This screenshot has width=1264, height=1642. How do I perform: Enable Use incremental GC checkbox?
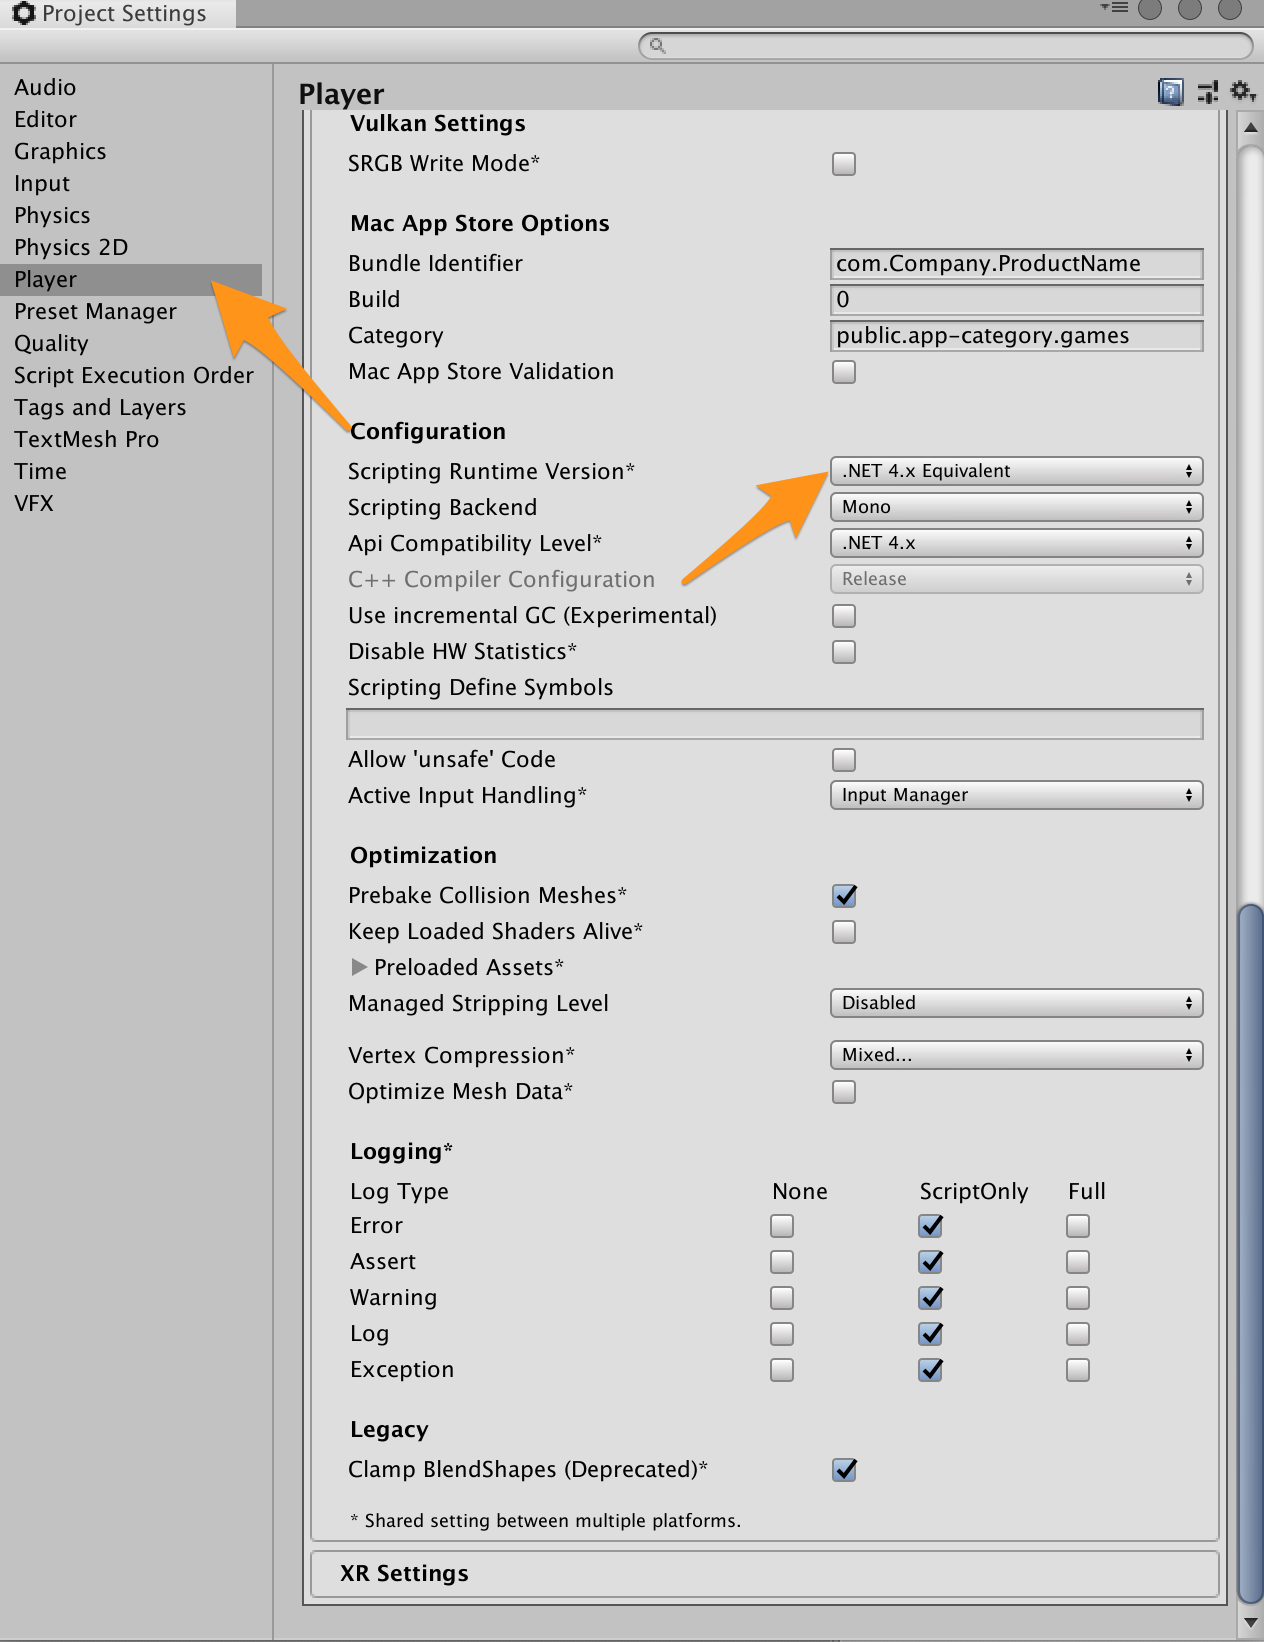tap(844, 616)
